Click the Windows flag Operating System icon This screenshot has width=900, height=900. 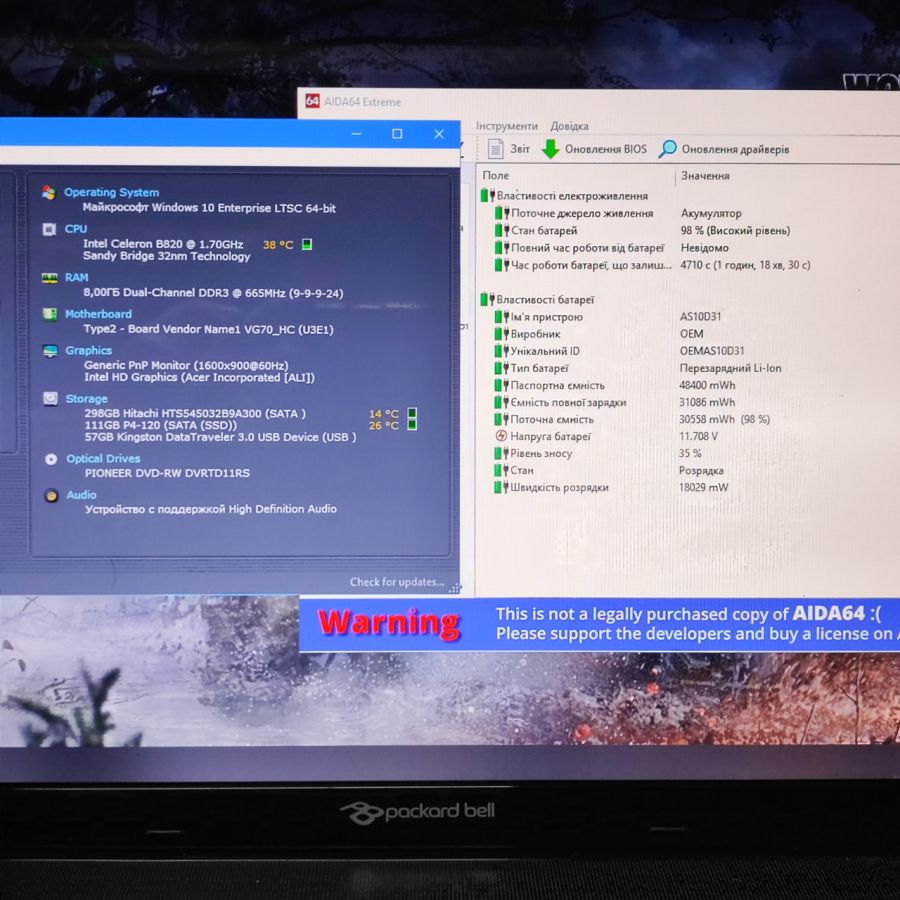pos(49,193)
